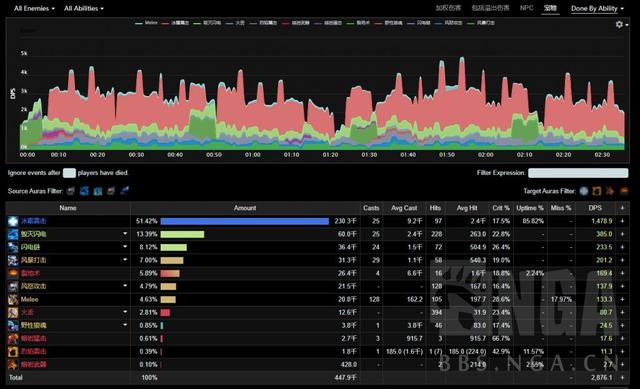
Task: Open the ability name link in the 51.42% row
Action: (x=33, y=221)
